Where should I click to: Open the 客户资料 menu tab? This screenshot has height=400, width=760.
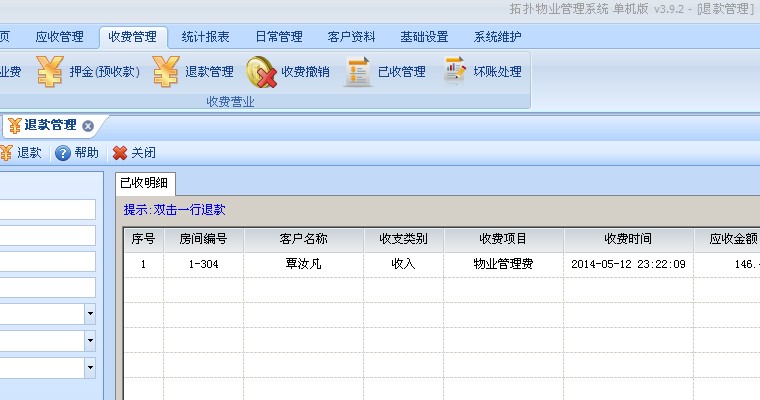click(x=352, y=37)
